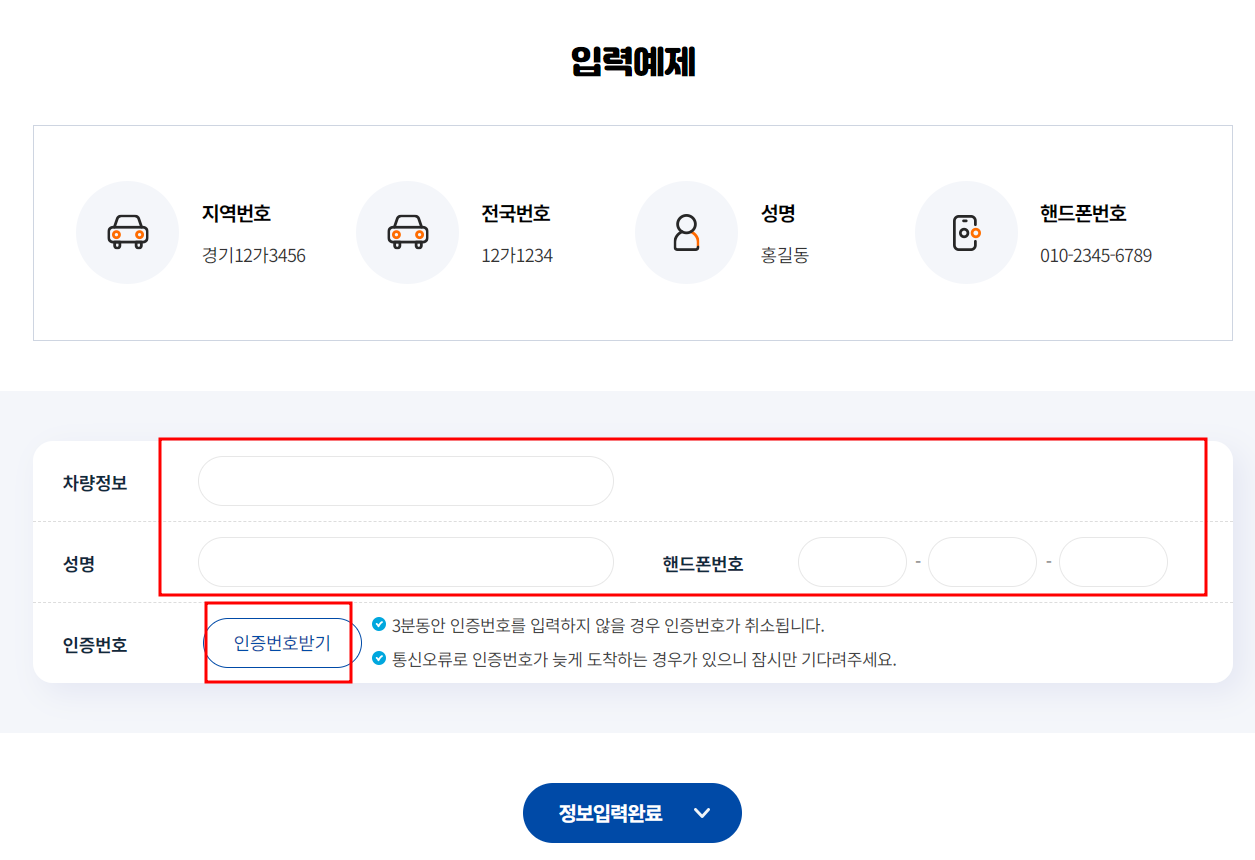Click the middle phone number segment field

pos(982,562)
